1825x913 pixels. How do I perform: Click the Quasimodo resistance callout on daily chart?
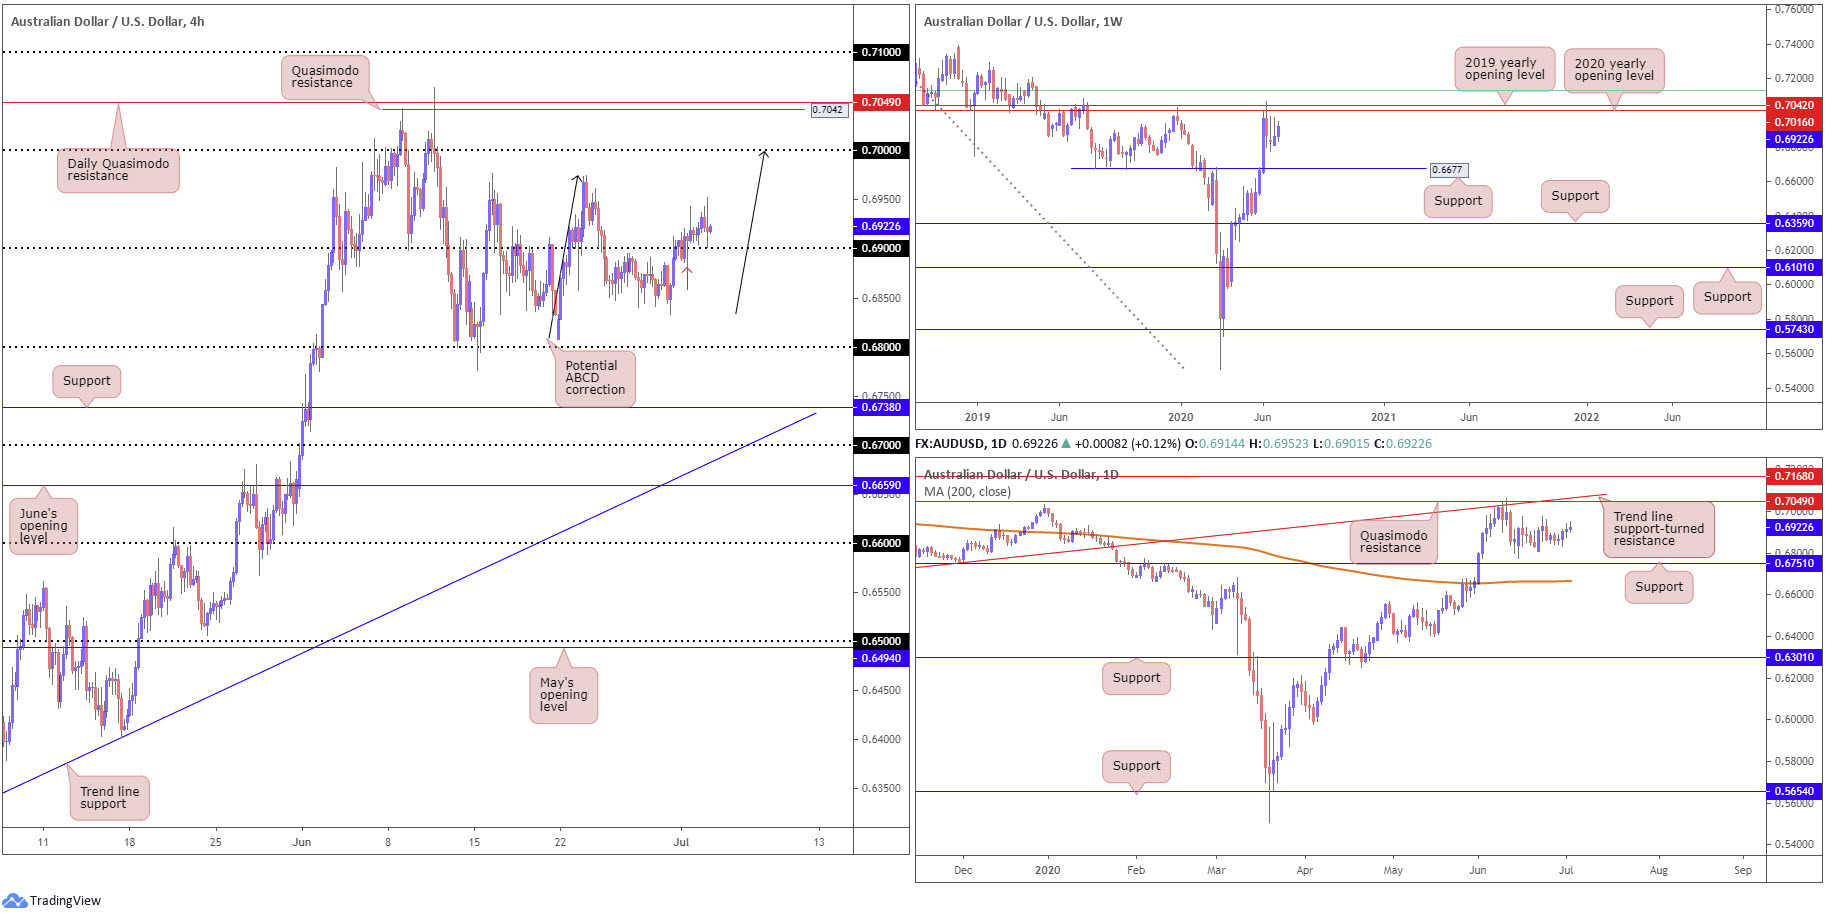1393,542
